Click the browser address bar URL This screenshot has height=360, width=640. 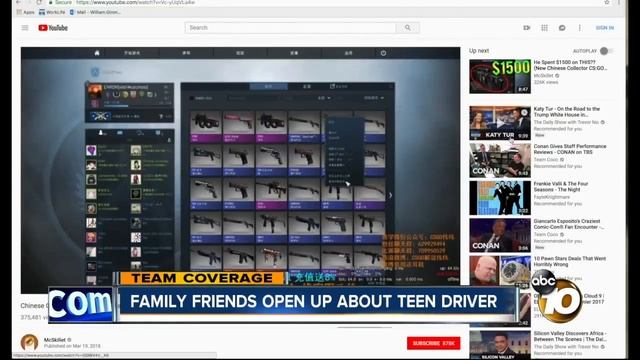coord(136,2)
